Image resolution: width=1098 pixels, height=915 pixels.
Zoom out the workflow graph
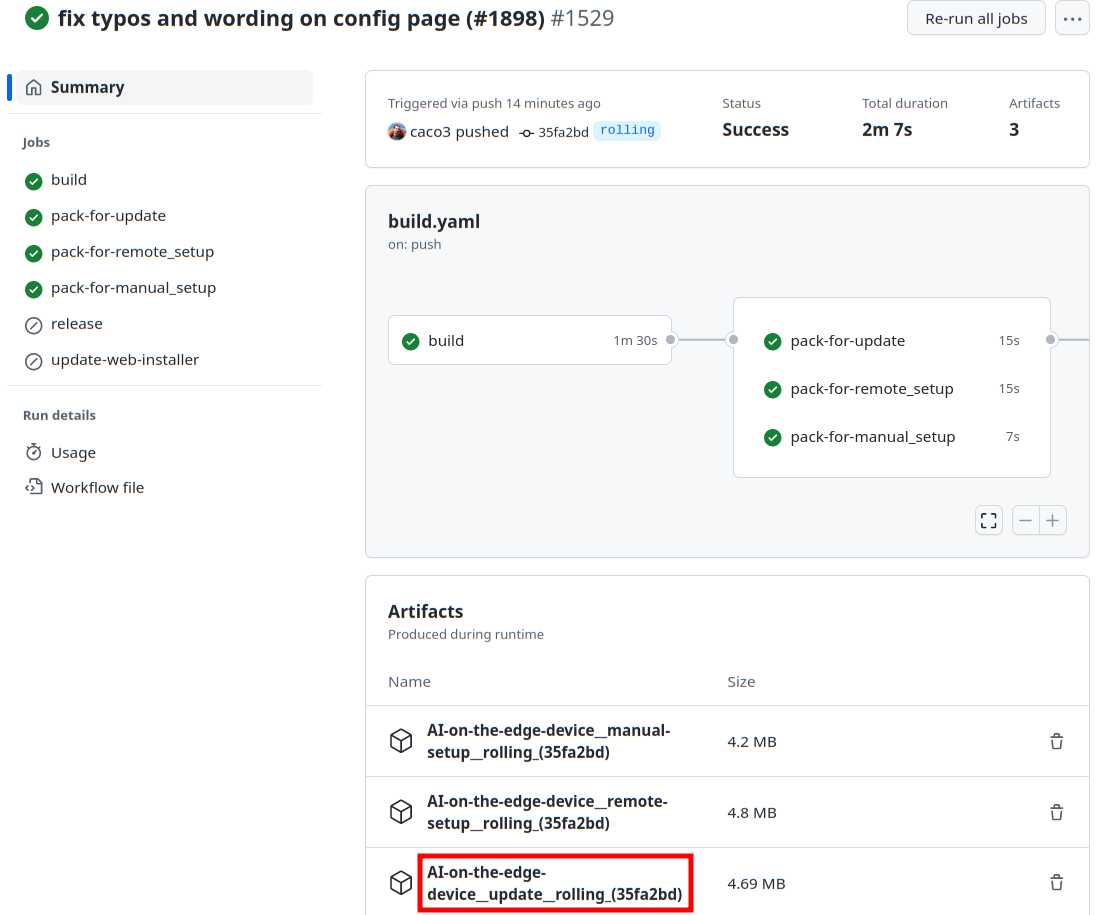(1026, 520)
